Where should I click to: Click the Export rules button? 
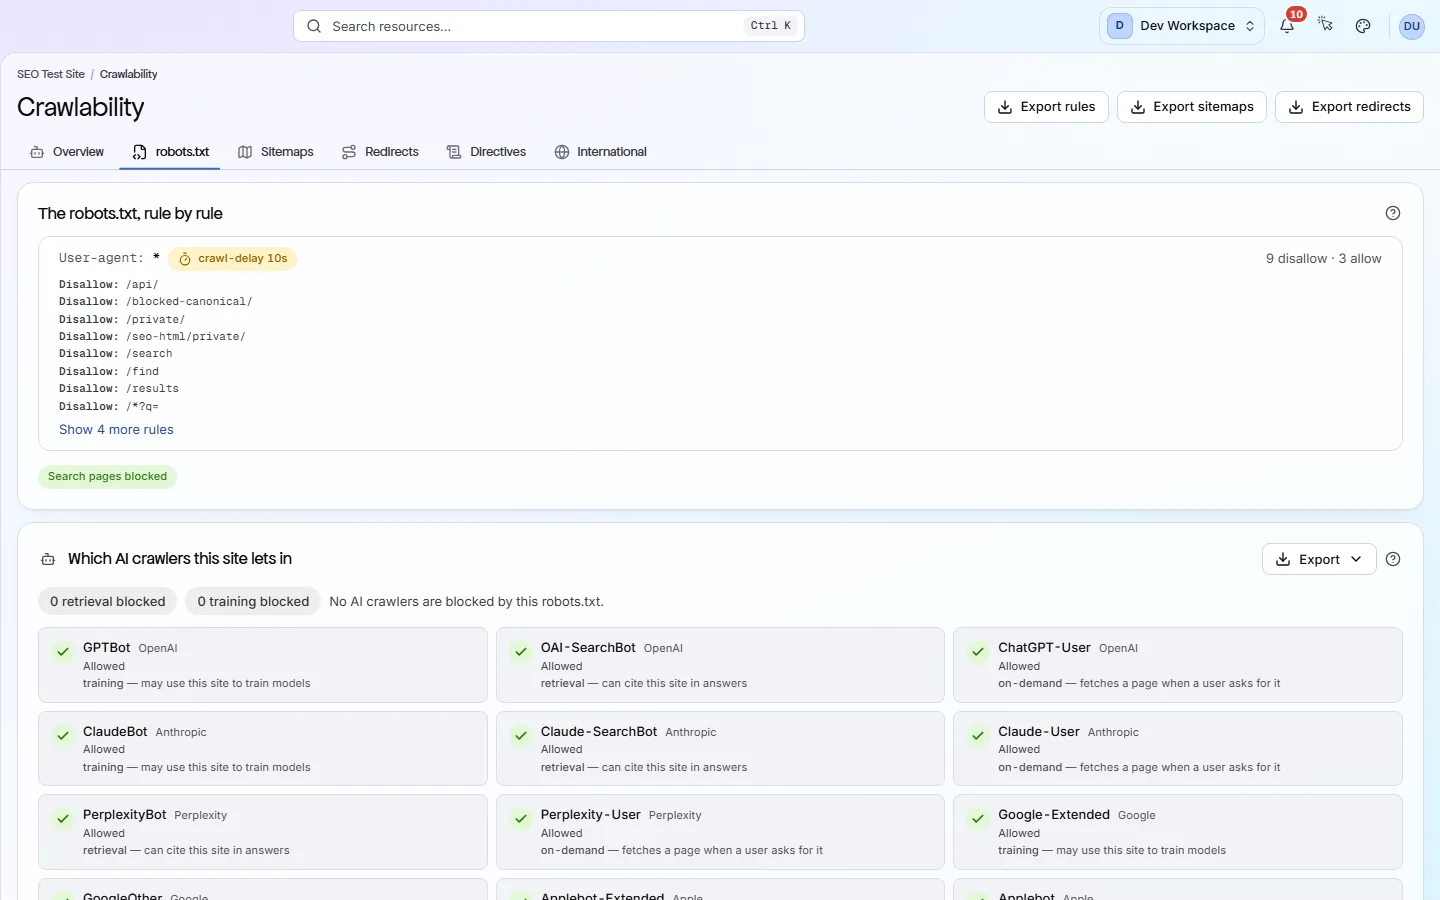tap(1046, 107)
